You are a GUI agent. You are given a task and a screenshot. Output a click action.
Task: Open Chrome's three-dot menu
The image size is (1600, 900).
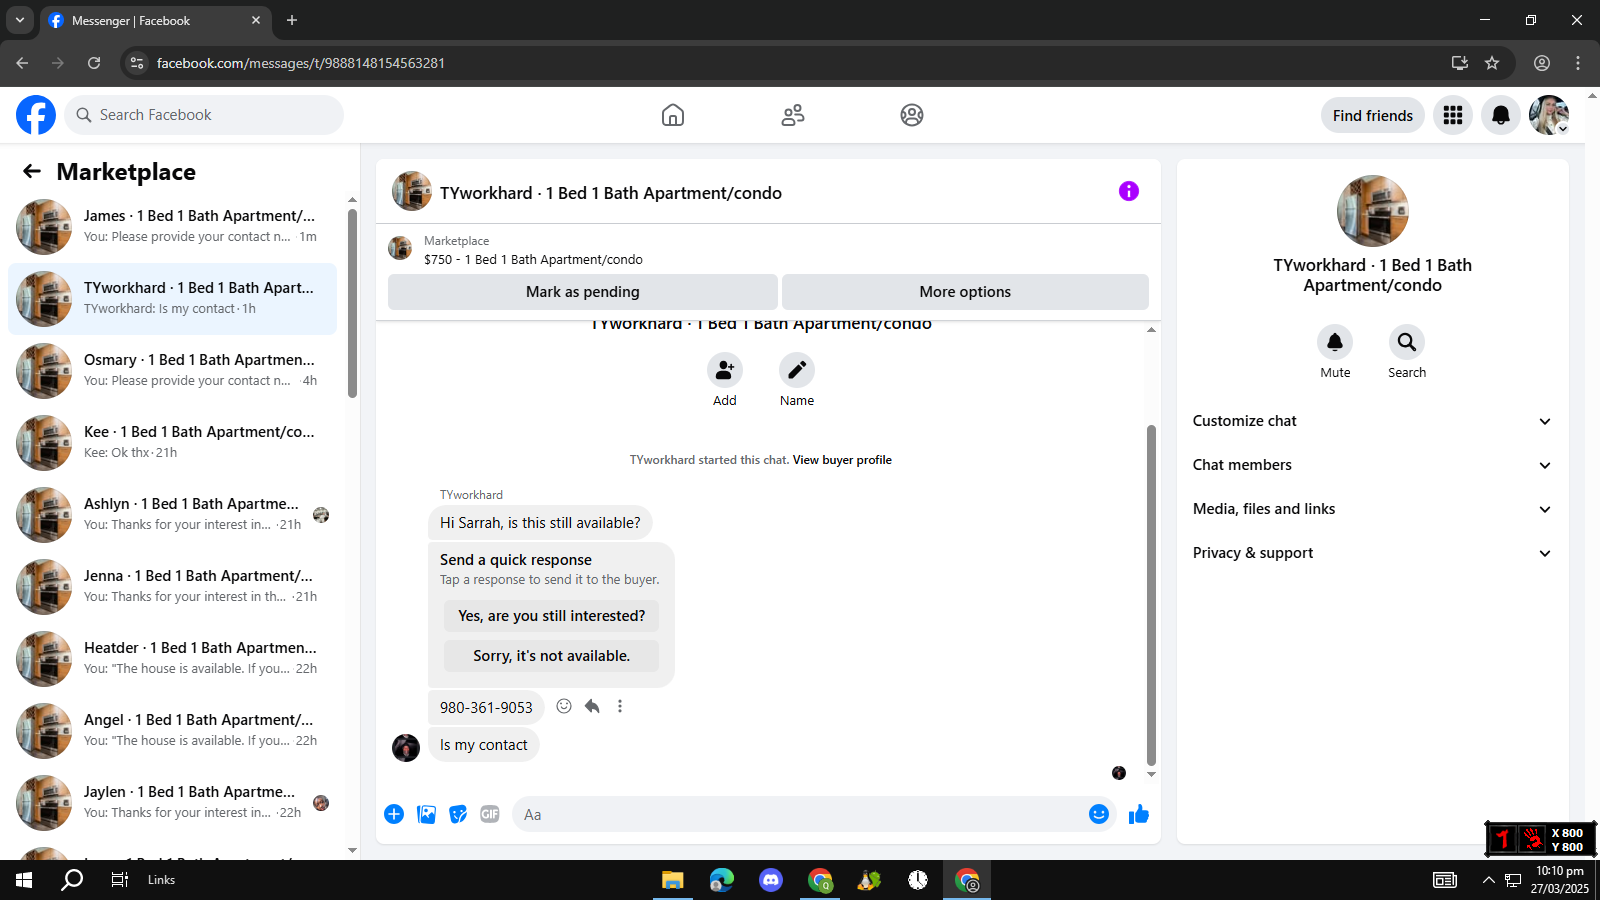coord(1578,63)
